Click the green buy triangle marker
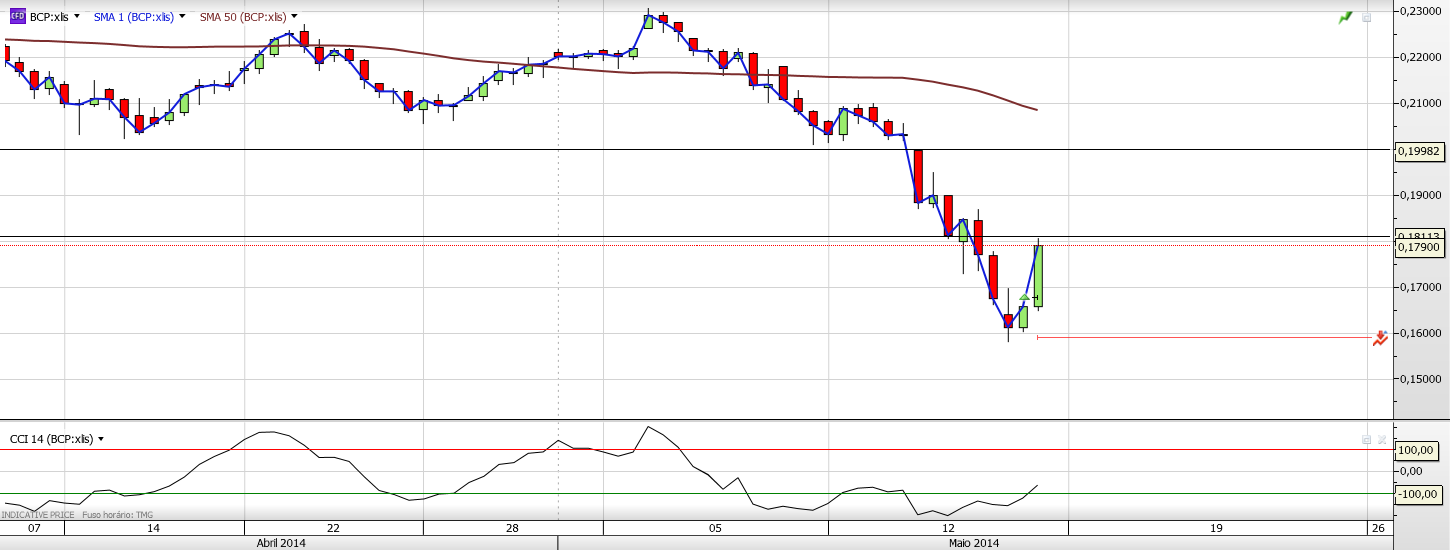The image size is (1450, 550). (x=1024, y=297)
